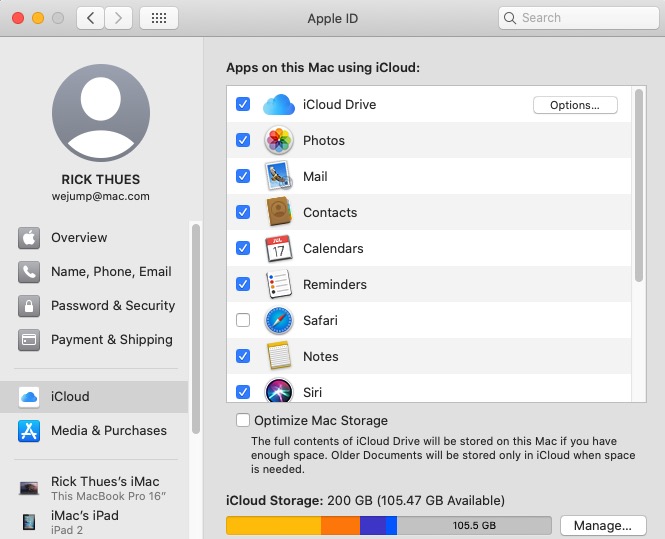Click the Contacts book icon
Image resolution: width=665 pixels, height=539 pixels.
[279, 212]
